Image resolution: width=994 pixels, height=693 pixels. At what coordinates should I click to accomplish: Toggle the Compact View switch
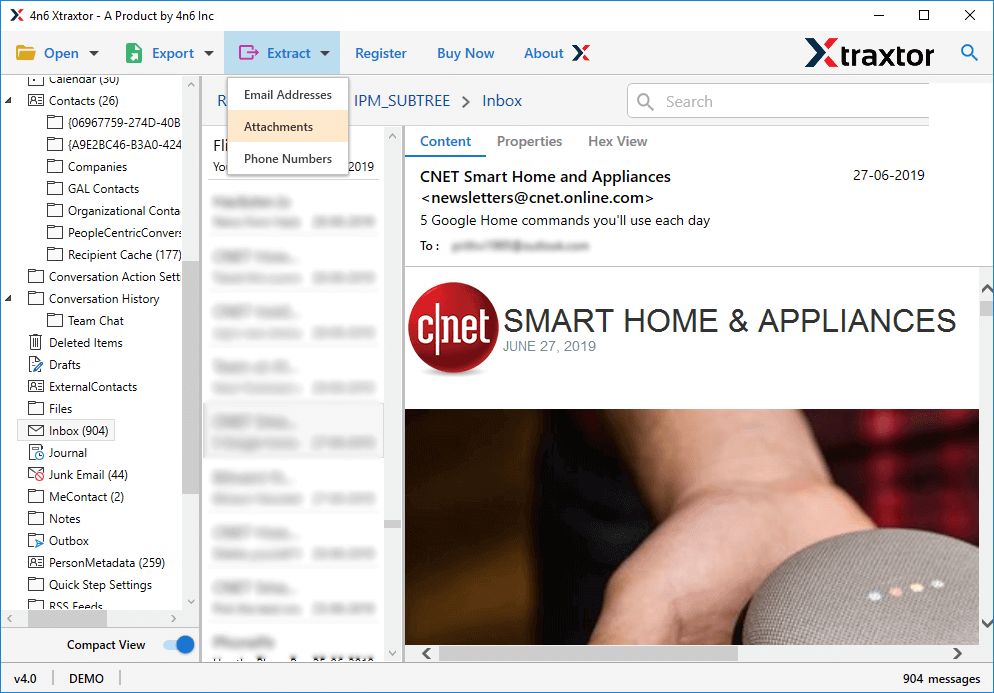[179, 645]
